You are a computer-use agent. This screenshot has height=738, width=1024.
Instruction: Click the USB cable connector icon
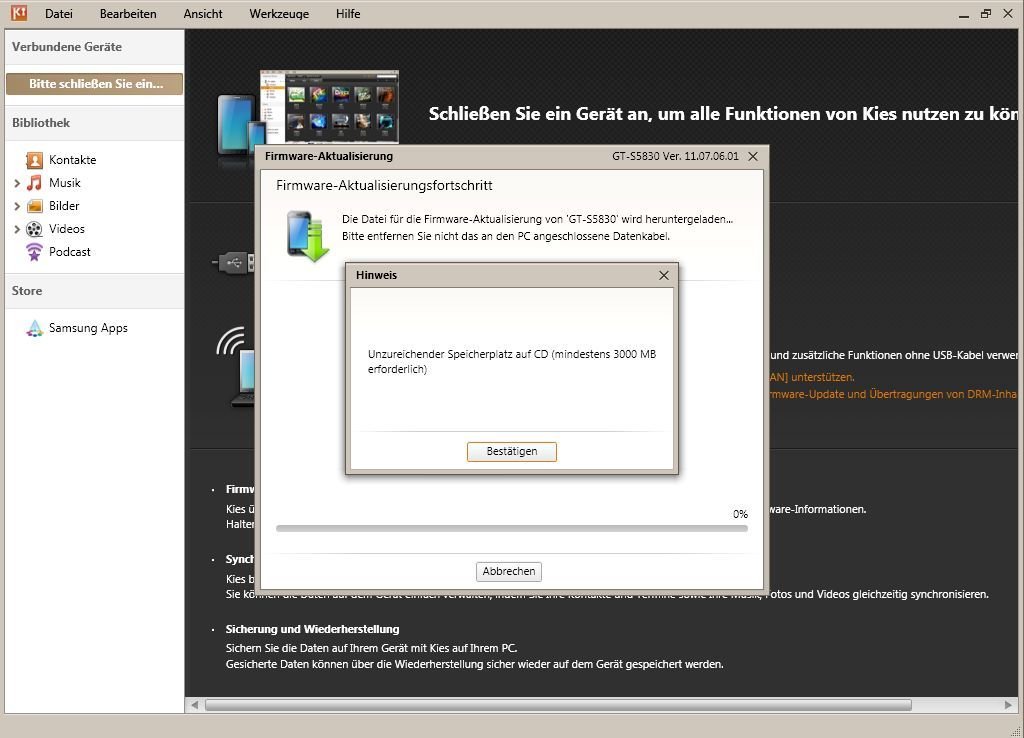coord(234,263)
